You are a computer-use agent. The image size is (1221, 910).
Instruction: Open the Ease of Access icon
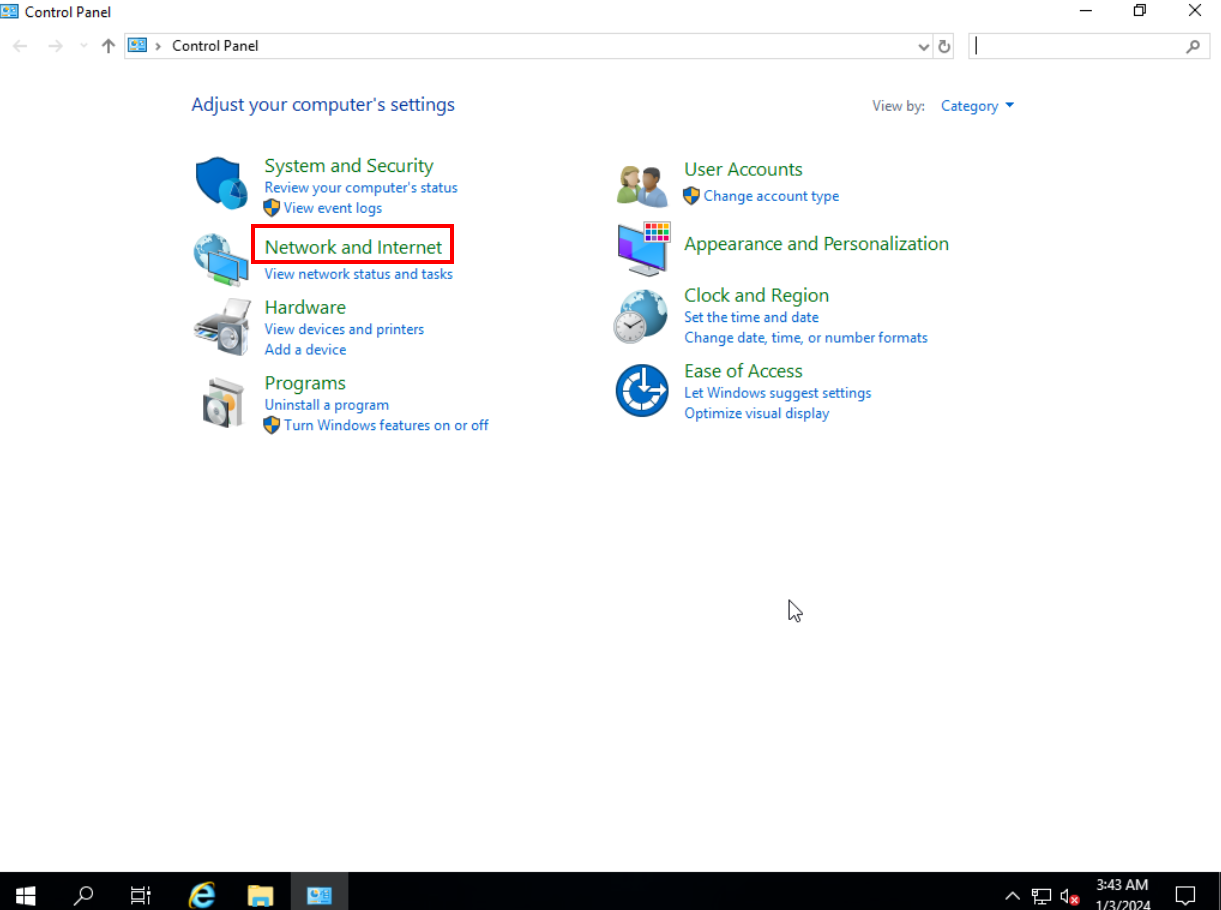(641, 391)
